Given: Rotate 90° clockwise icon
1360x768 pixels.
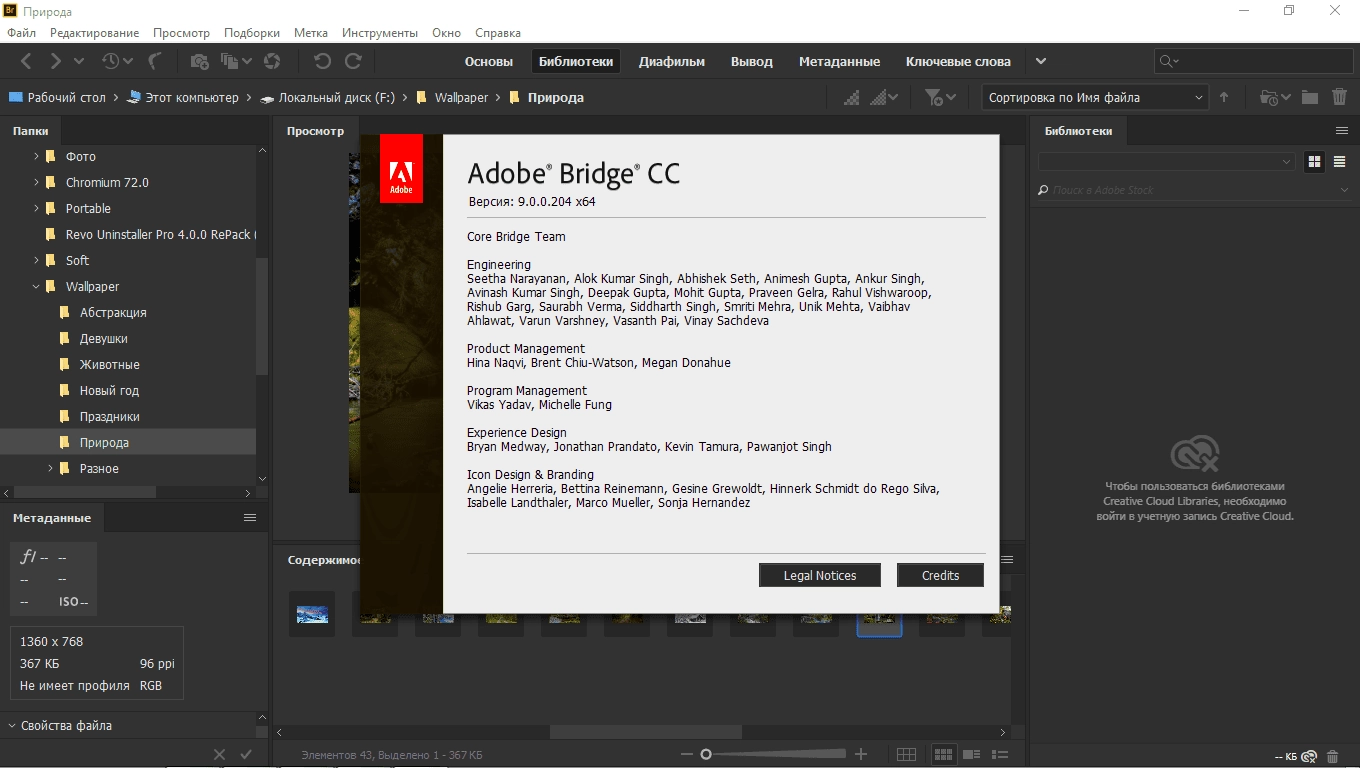Looking at the screenshot, I should pyautogui.click(x=353, y=61).
